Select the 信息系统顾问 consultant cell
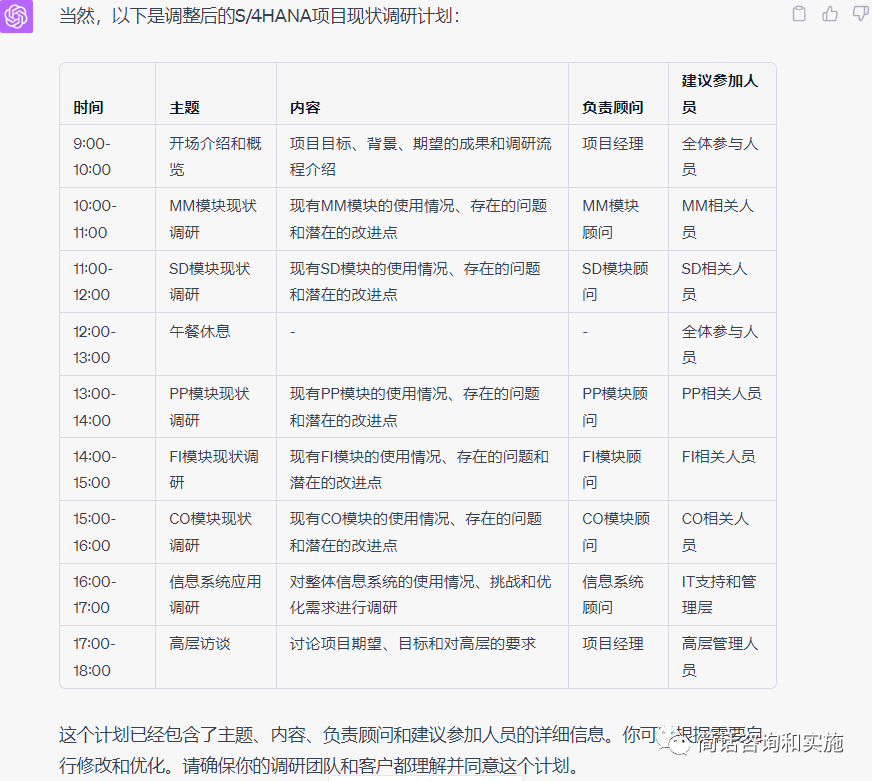The height and width of the screenshot is (781, 872). click(x=612, y=594)
